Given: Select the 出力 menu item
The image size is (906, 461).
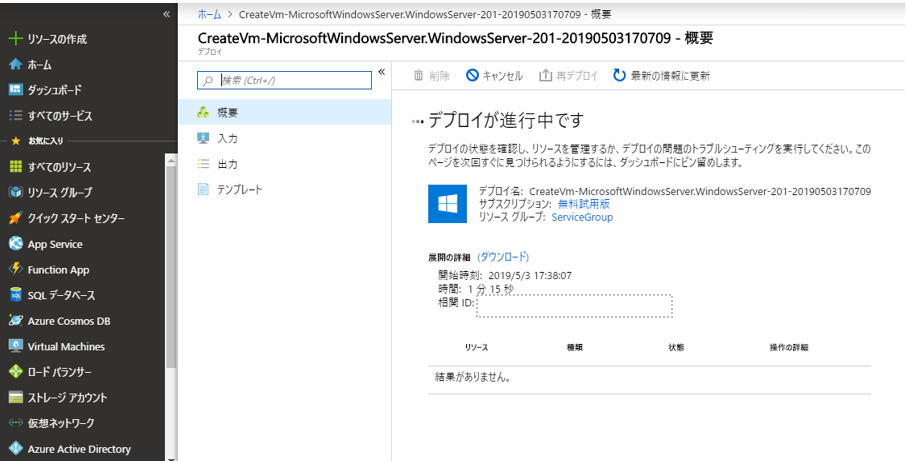Looking at the screenshot, I should click(x=285, y=164).
